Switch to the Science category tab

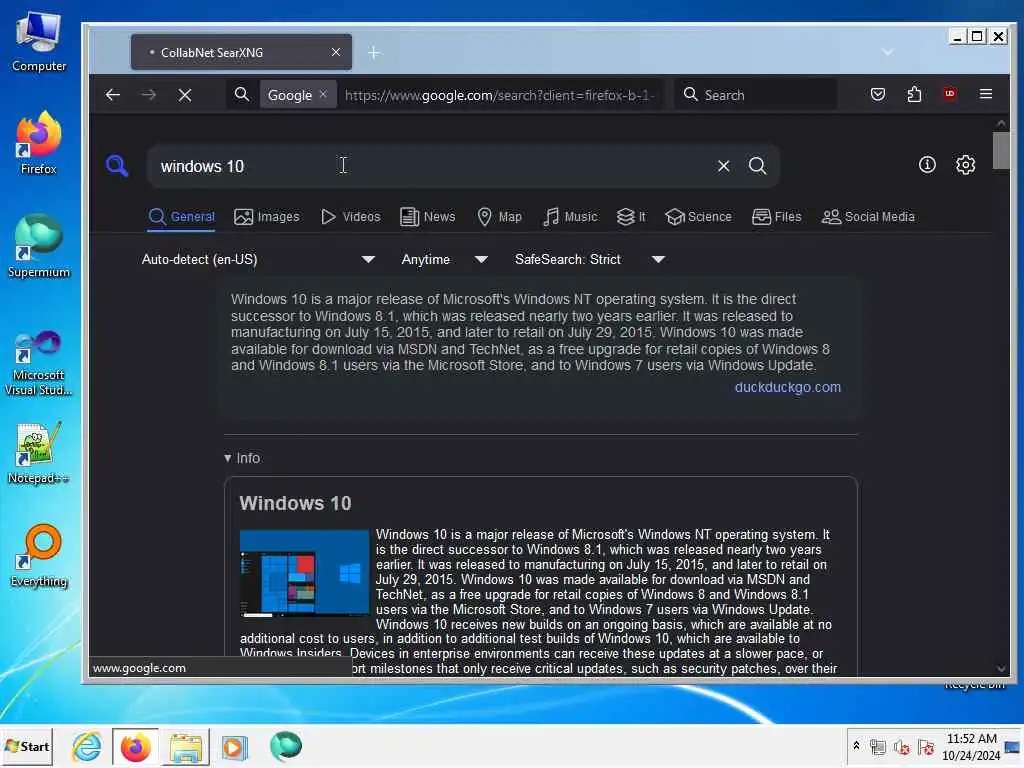(x=698, y=217)
